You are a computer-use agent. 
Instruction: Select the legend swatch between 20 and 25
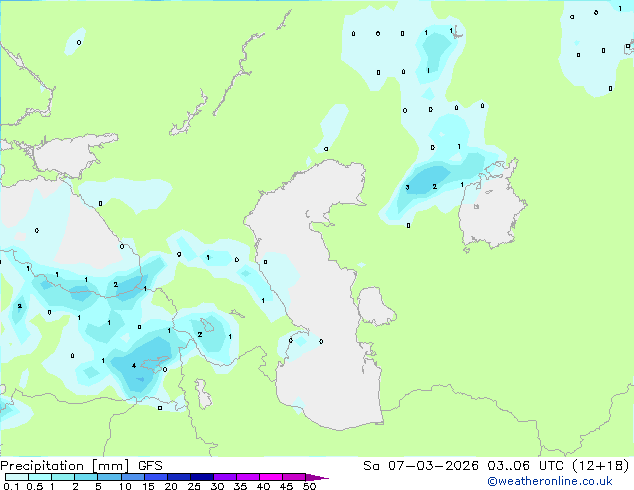[178, 477]
